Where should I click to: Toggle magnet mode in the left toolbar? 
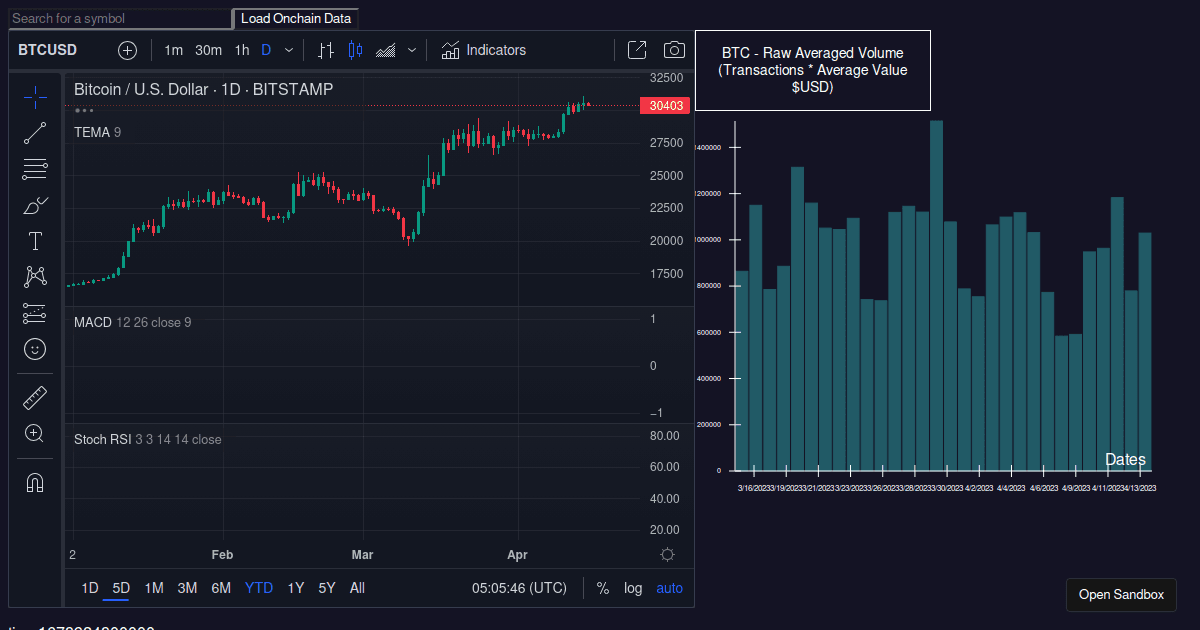pyautogui.click(x=35, y=482)
